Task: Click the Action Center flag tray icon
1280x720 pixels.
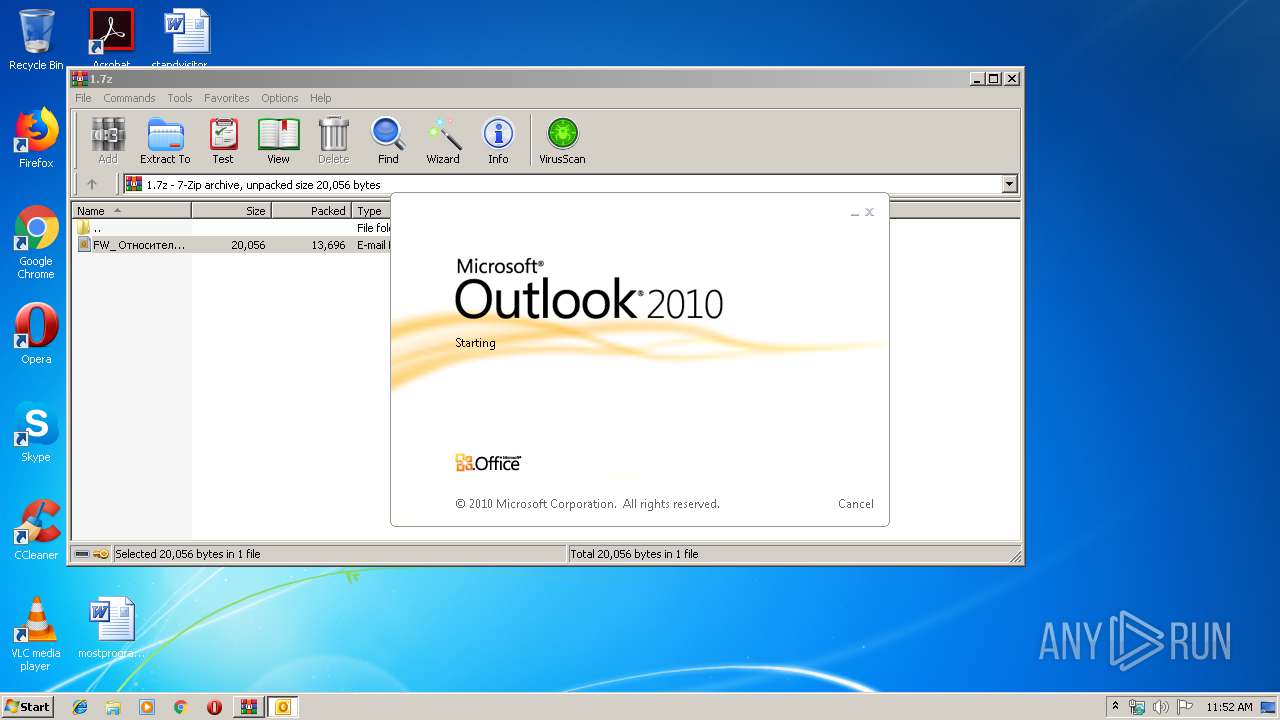Action: [x=1184, y=707]
